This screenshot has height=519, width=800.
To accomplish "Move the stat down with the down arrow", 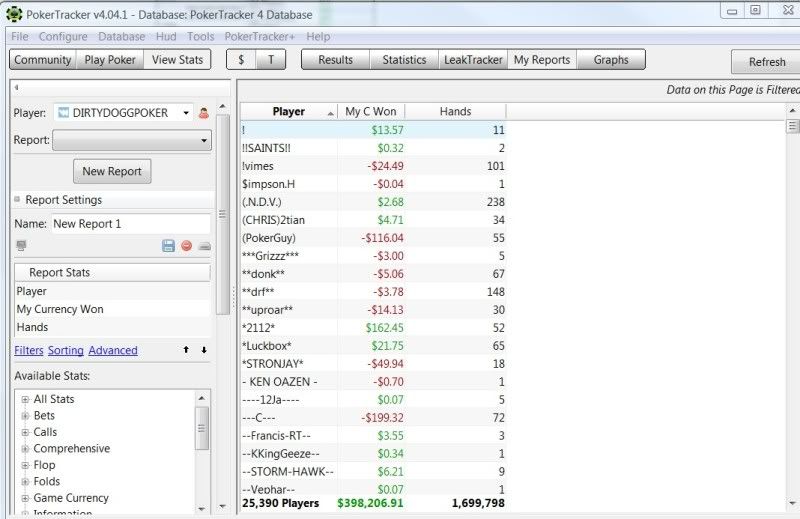I will [204, 350].
